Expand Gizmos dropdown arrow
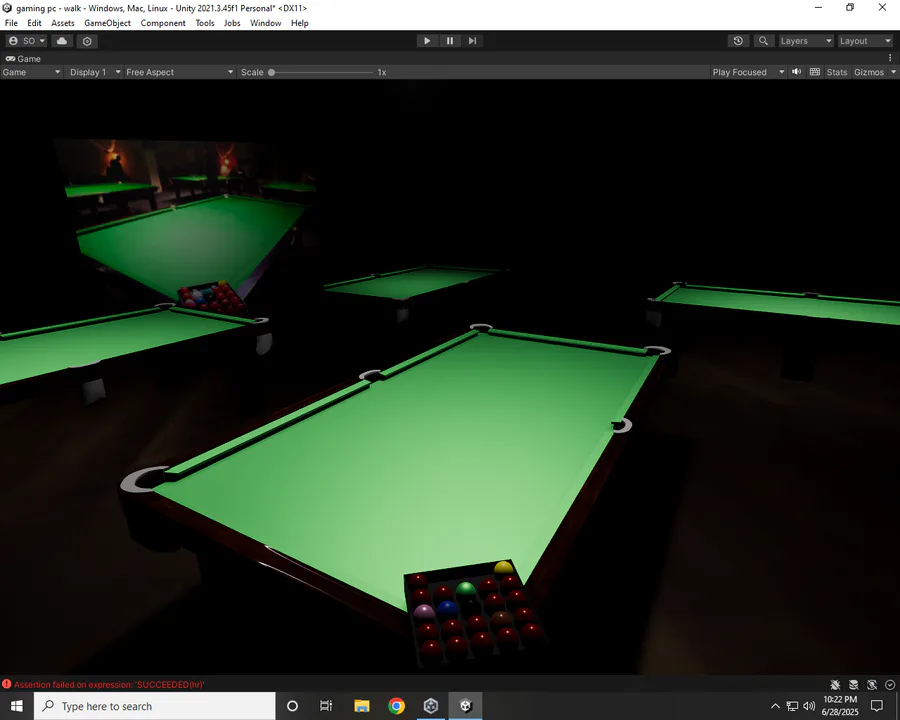Screen dimensions: 900x720 893,72
